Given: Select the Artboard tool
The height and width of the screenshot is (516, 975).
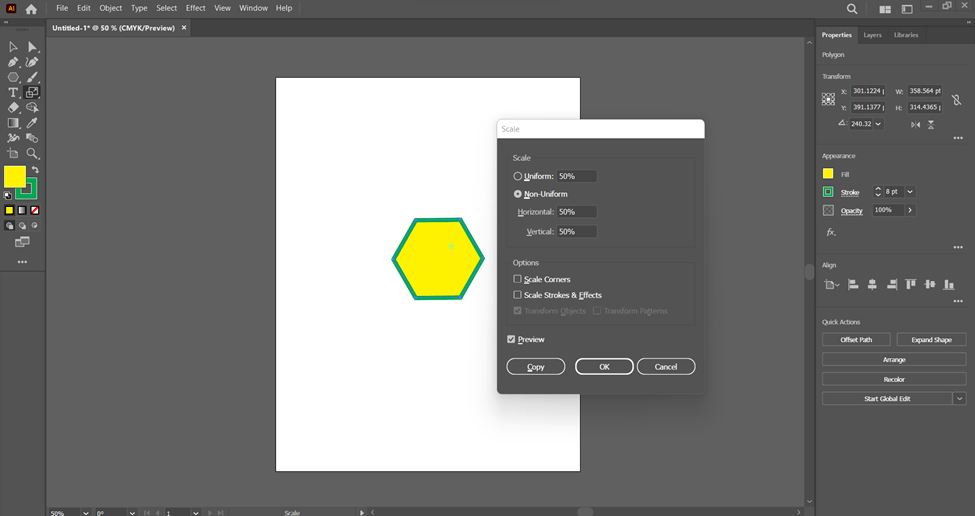Looking at the screenshot, I should (13, 154).
